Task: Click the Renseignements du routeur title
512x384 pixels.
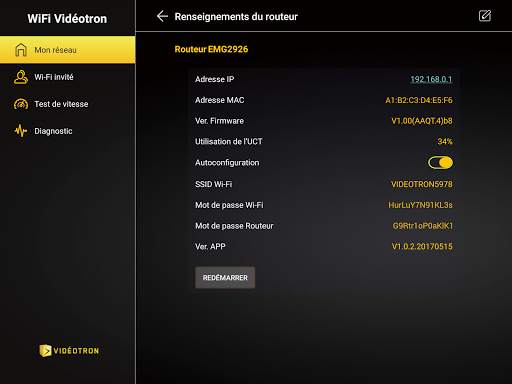Action: point(236,16)
